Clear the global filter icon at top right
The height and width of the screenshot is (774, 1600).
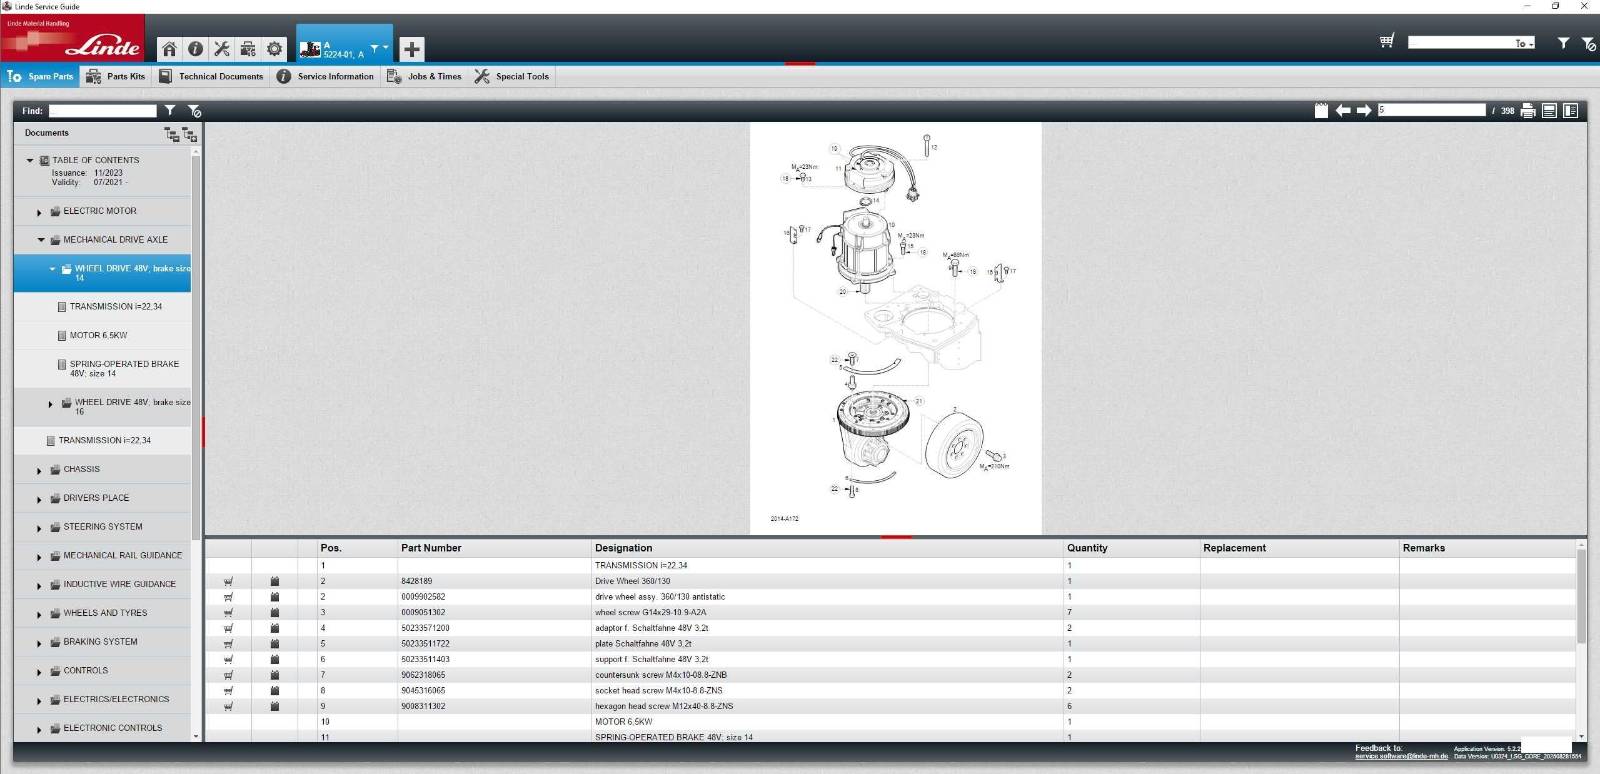pos(1588,43)
